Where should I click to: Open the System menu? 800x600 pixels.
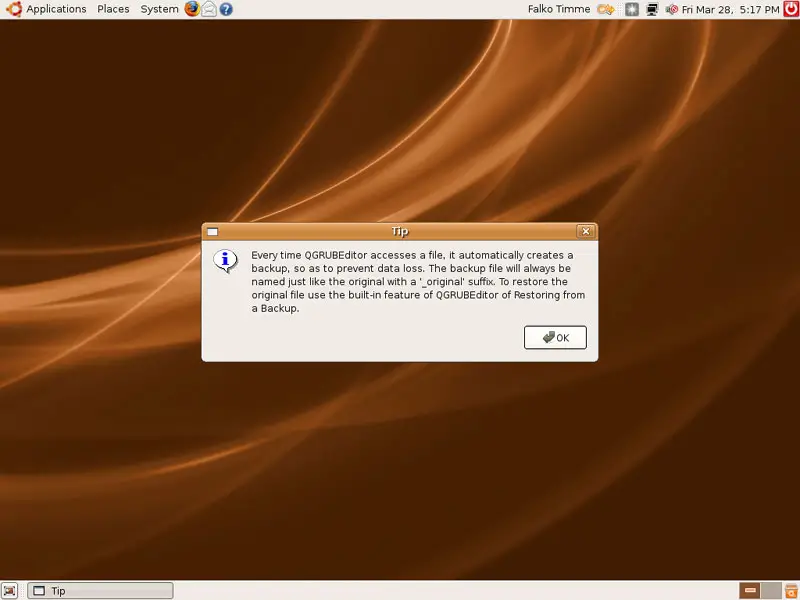159,9
